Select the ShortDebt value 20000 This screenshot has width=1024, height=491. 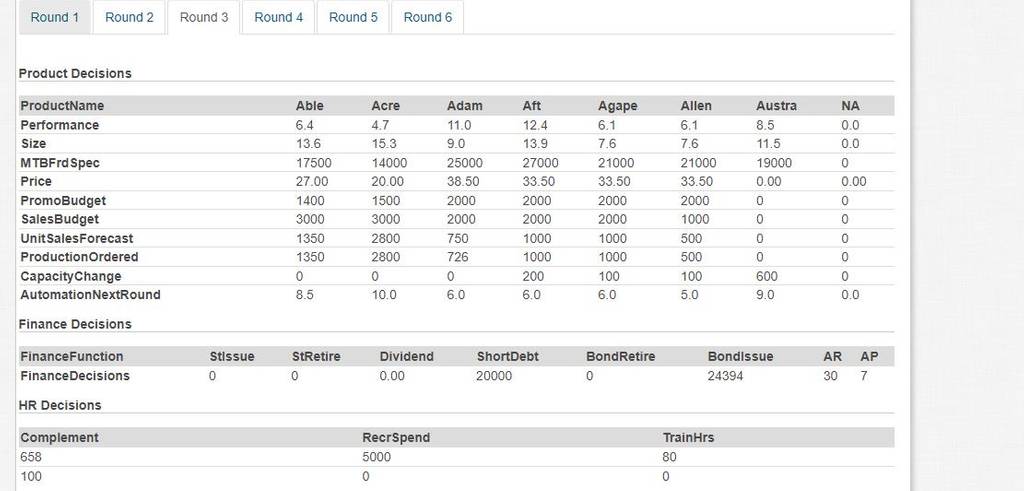click(x=494, y=376)
